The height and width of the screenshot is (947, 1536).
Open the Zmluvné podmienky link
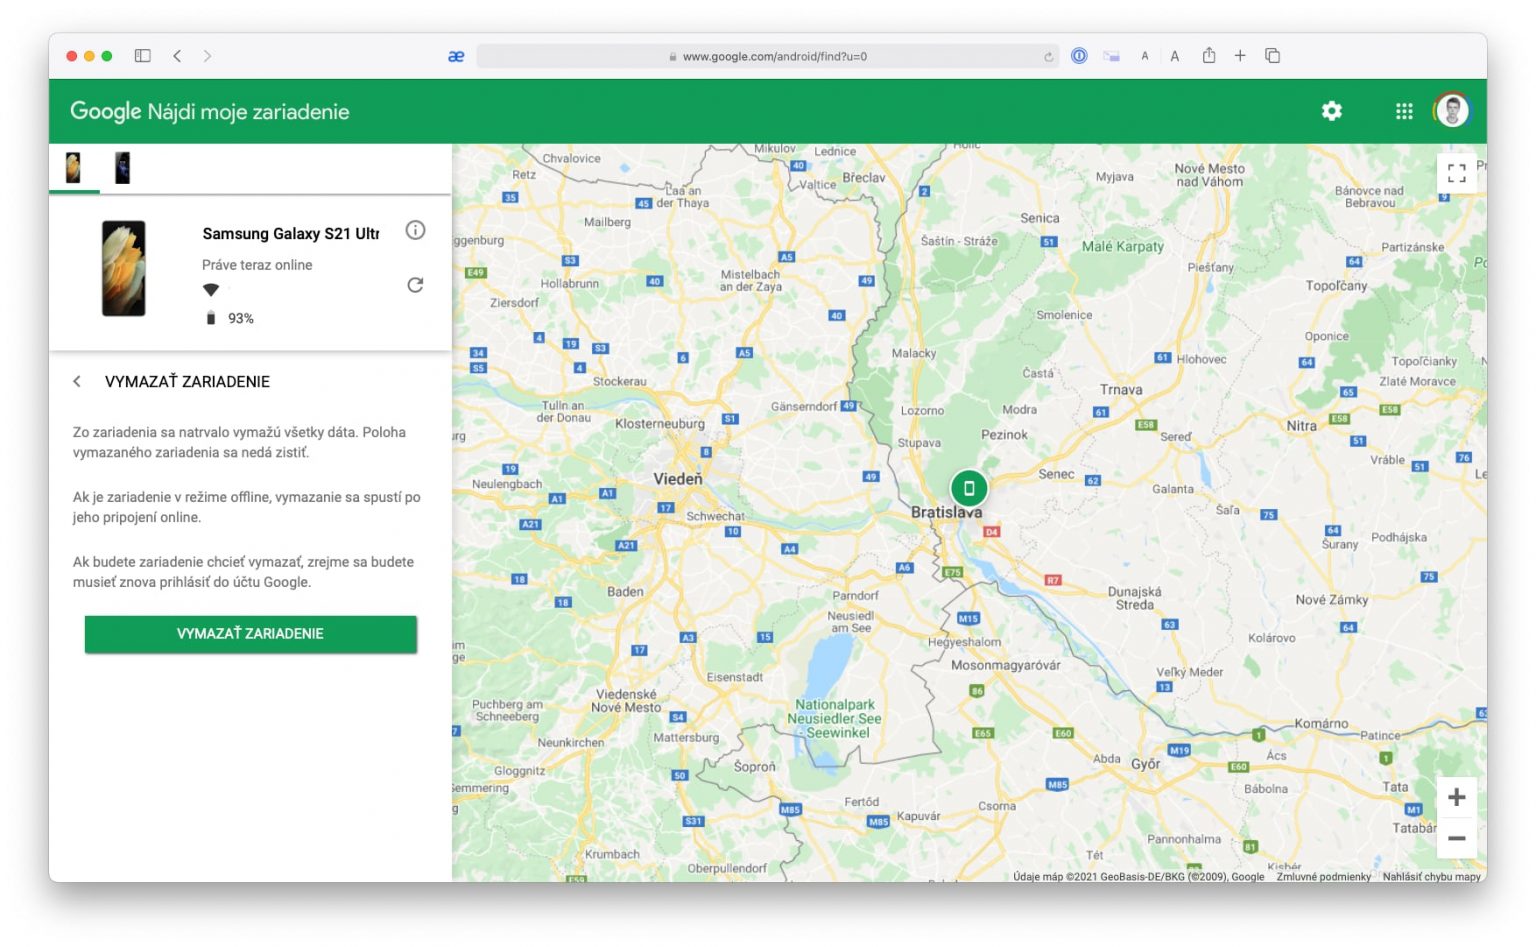click(1323, 877)
